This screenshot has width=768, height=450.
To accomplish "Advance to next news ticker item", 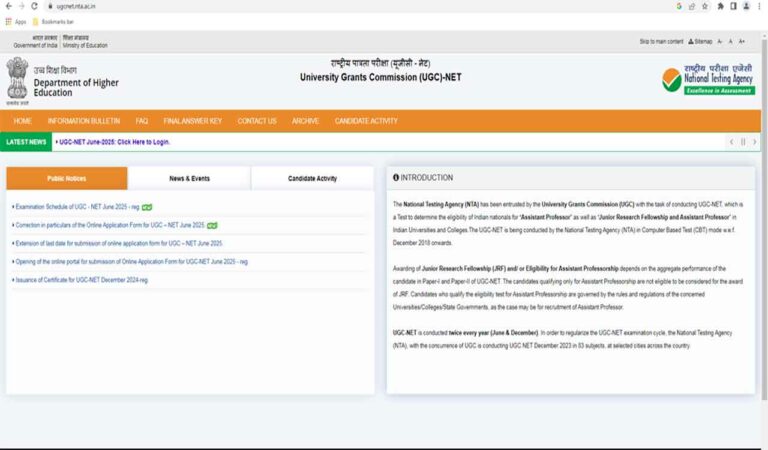I will coord(754,142).
